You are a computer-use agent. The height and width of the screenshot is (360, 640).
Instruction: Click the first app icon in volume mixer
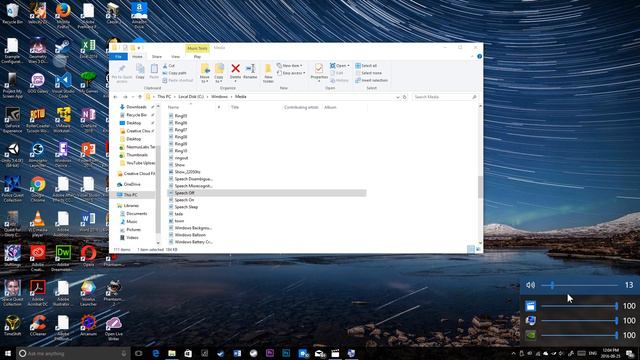[x=530, y=306]
